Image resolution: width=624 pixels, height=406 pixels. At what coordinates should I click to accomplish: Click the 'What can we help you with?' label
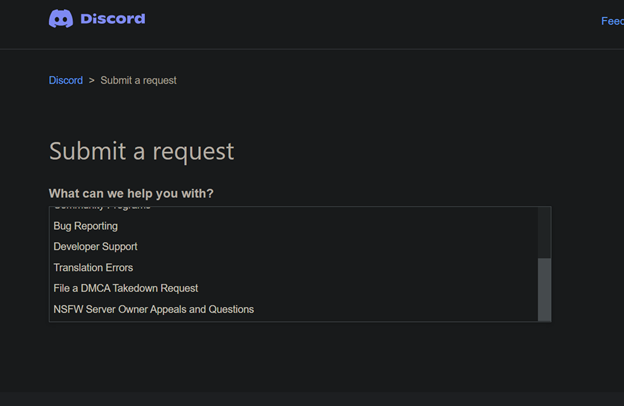(131, 193)
